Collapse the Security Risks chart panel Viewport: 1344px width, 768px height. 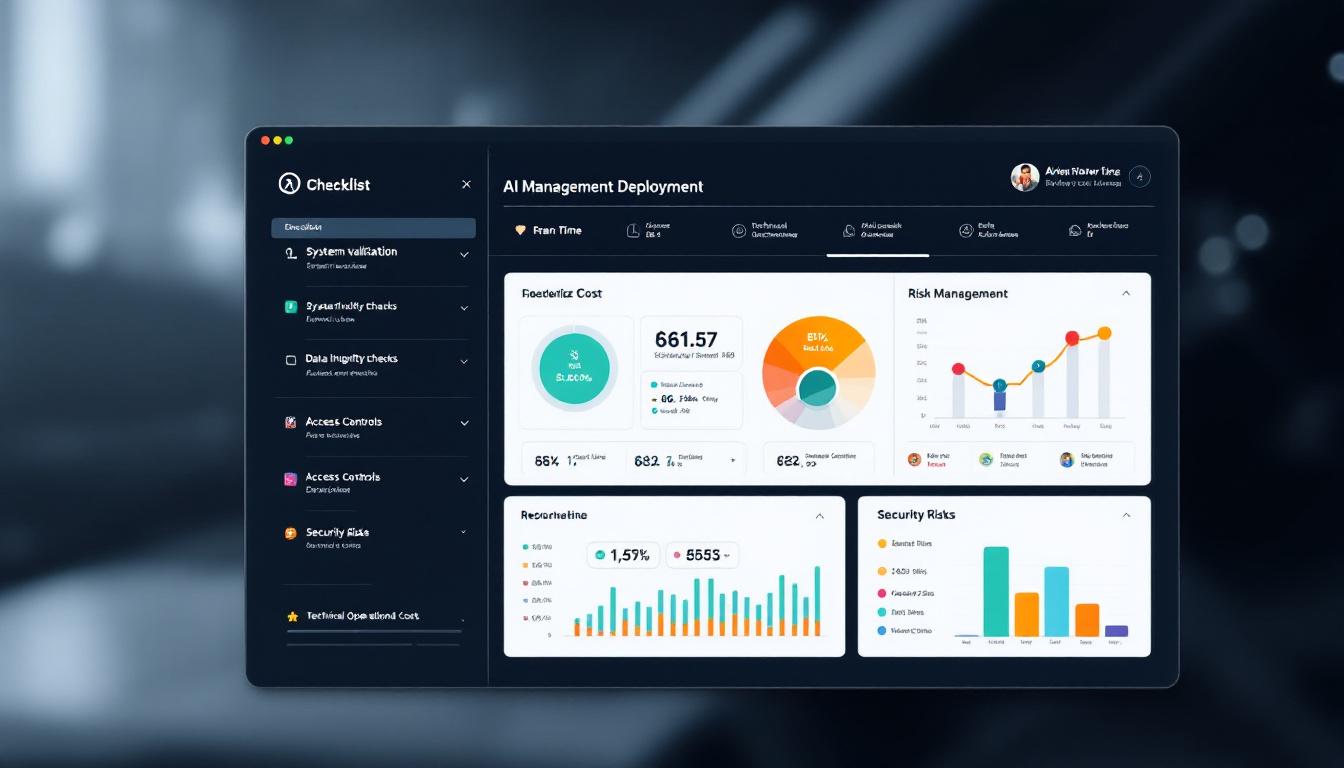pyautogui.click(x=1126, y=515)
